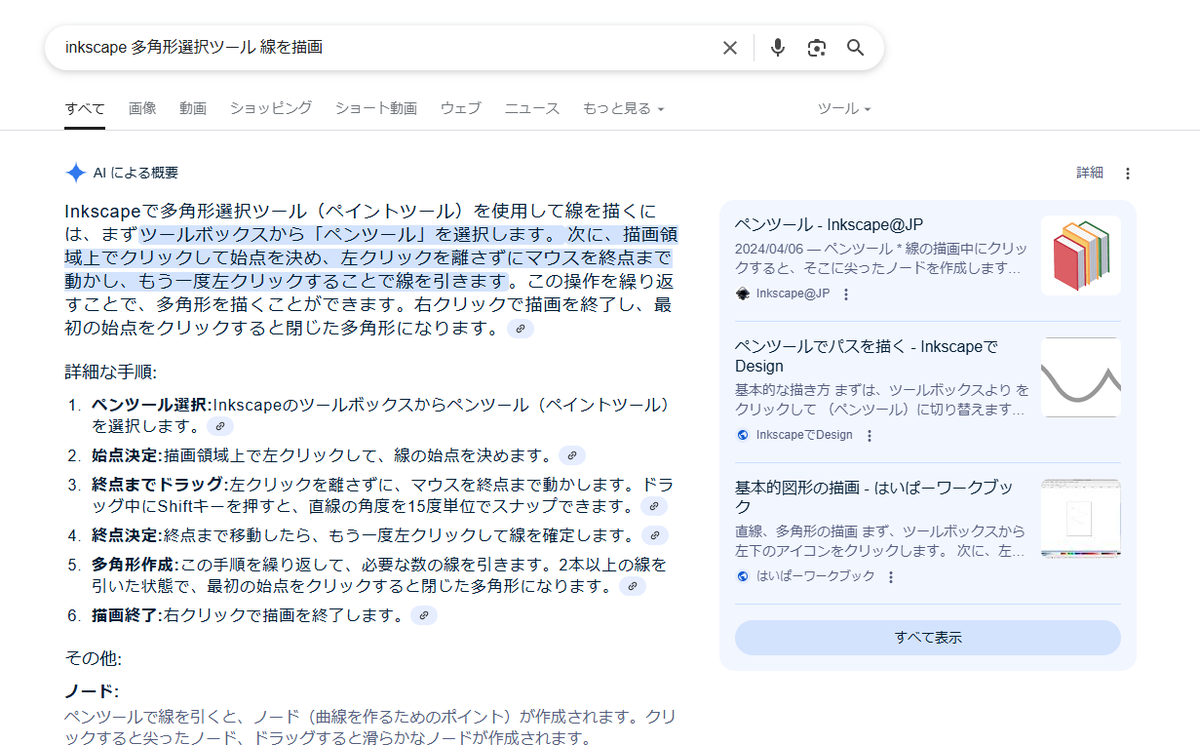Viewport: 1200px width, 745px height.
Task: Clear the search query with X icon
Action: (730, 48)
